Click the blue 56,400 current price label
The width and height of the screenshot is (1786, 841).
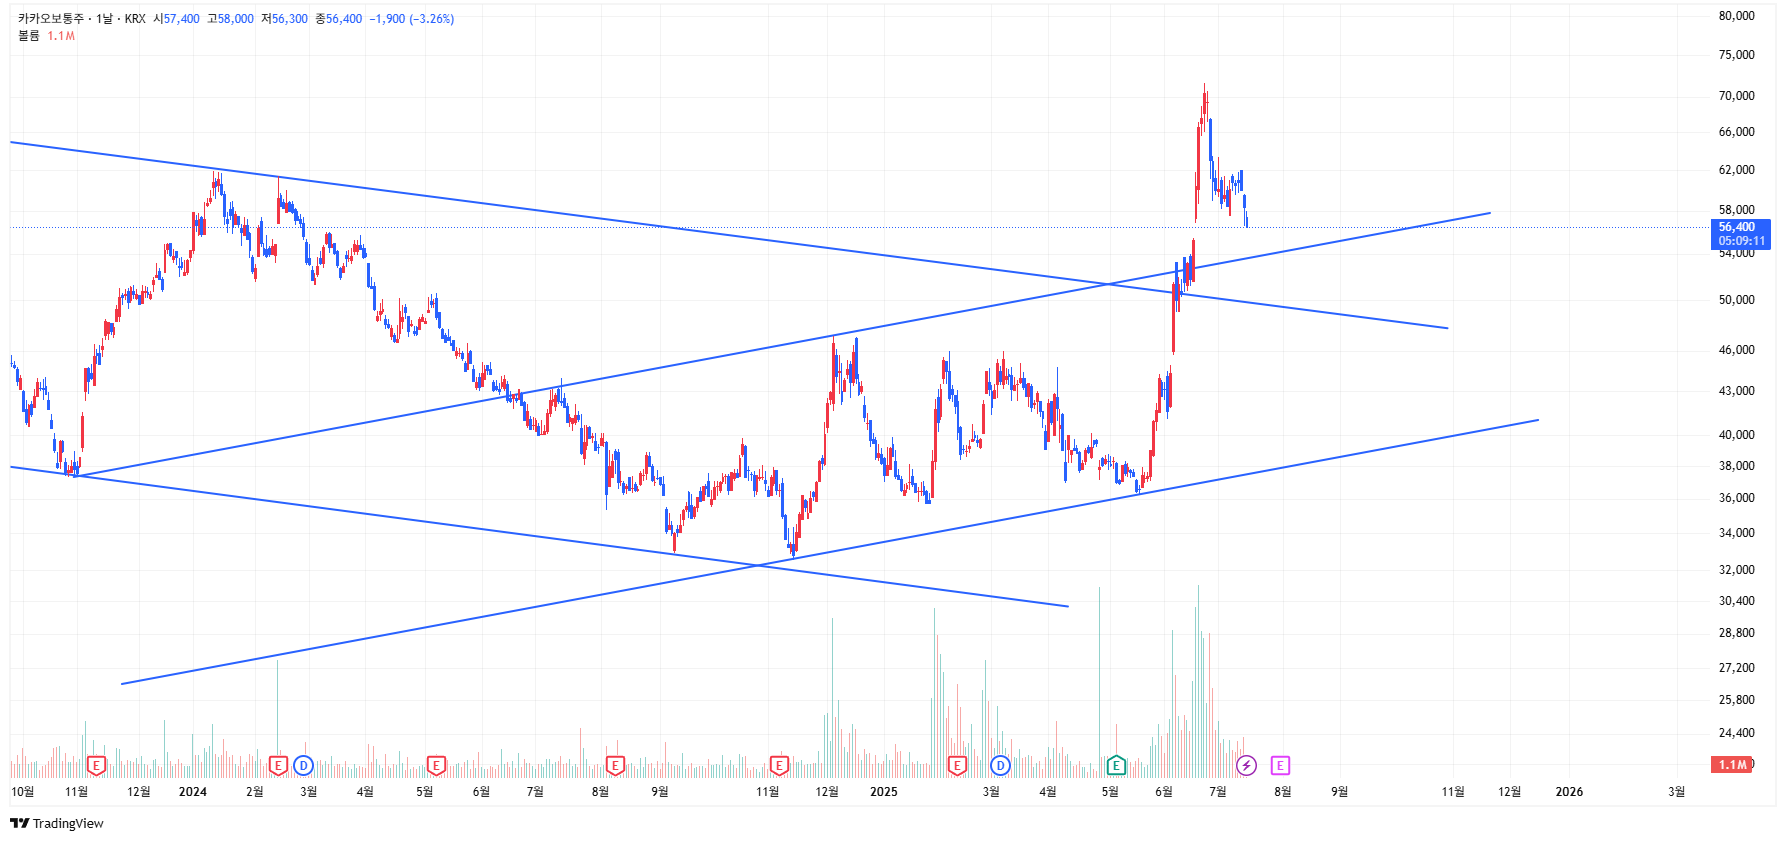point(1741,234)
